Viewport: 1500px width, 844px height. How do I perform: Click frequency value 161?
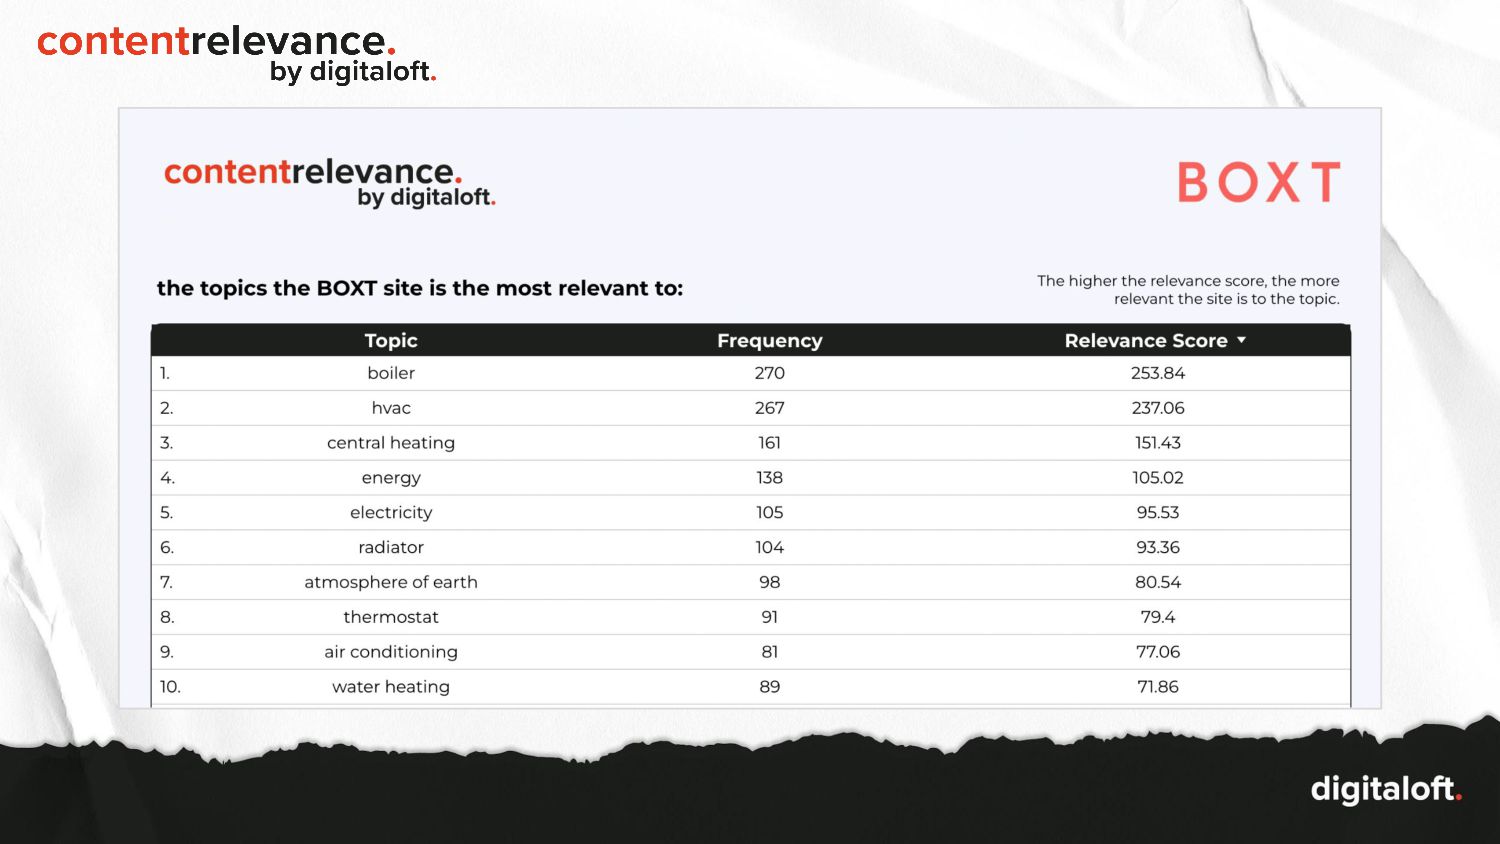pos(769,443)
